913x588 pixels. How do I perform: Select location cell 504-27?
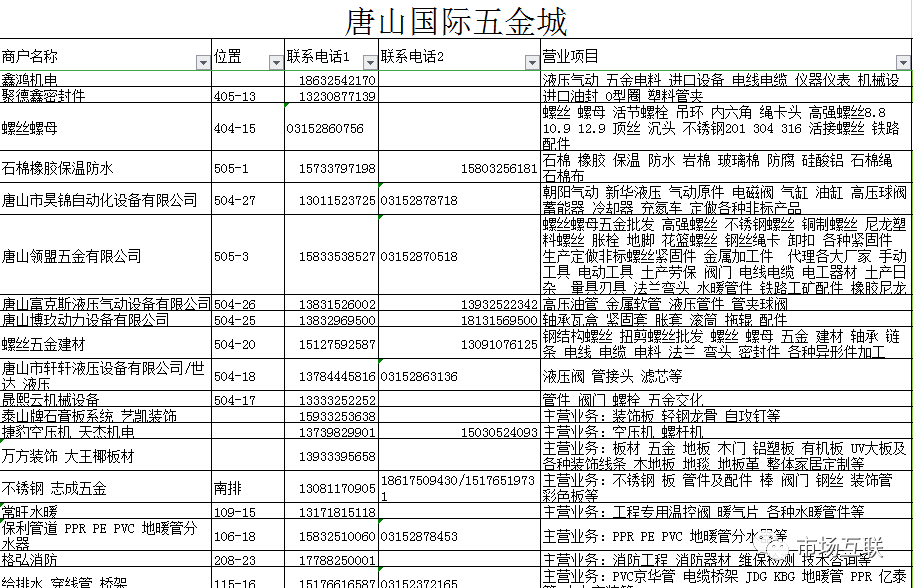[x=248, y=200]
